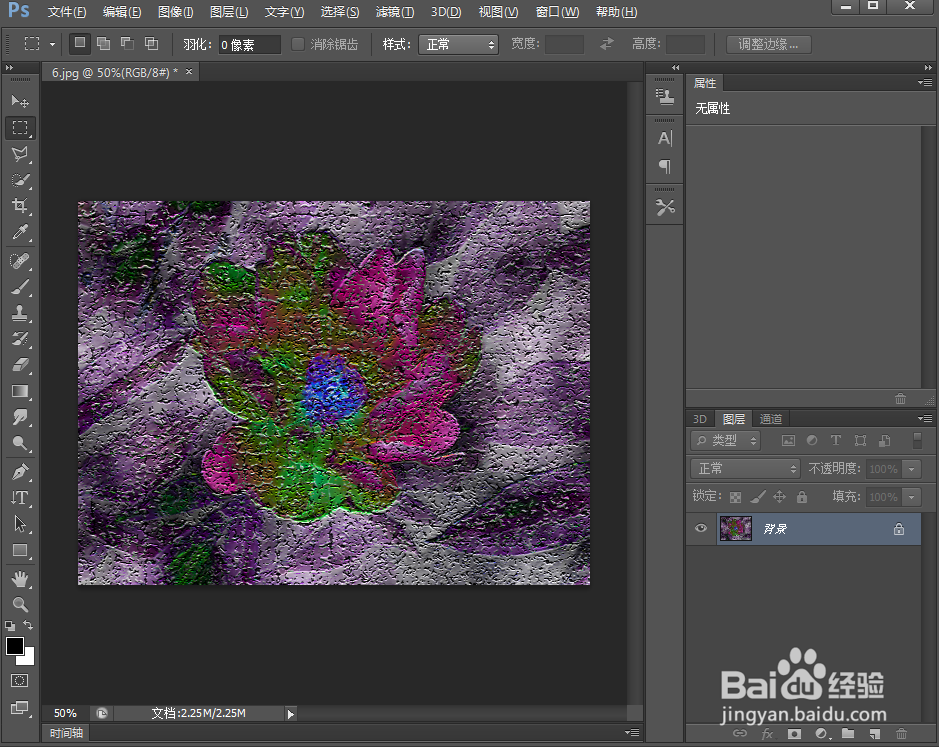This screenshot has height=747, width=939.
Task: Select the Smudge tool
Action: tap(20, 417)
